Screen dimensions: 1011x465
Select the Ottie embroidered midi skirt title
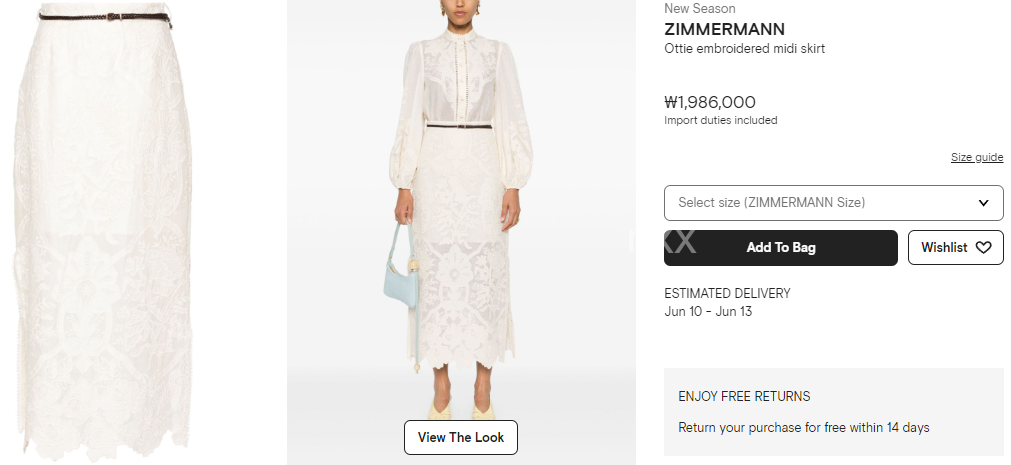pyautogui.click(x=745, y=48)
